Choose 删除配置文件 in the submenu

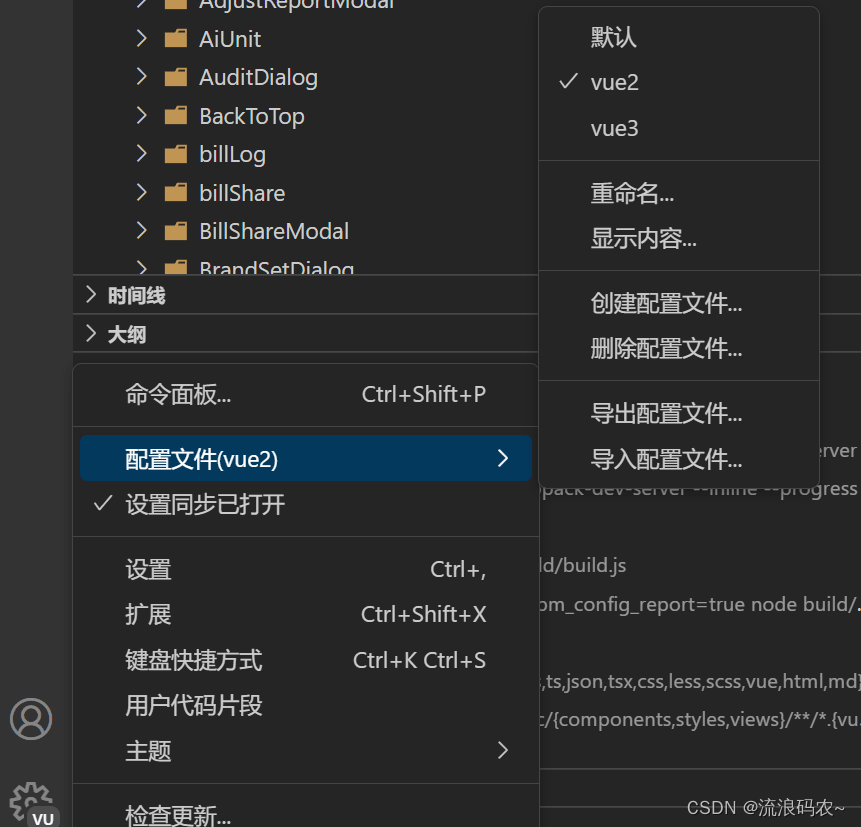click(666, 349)
